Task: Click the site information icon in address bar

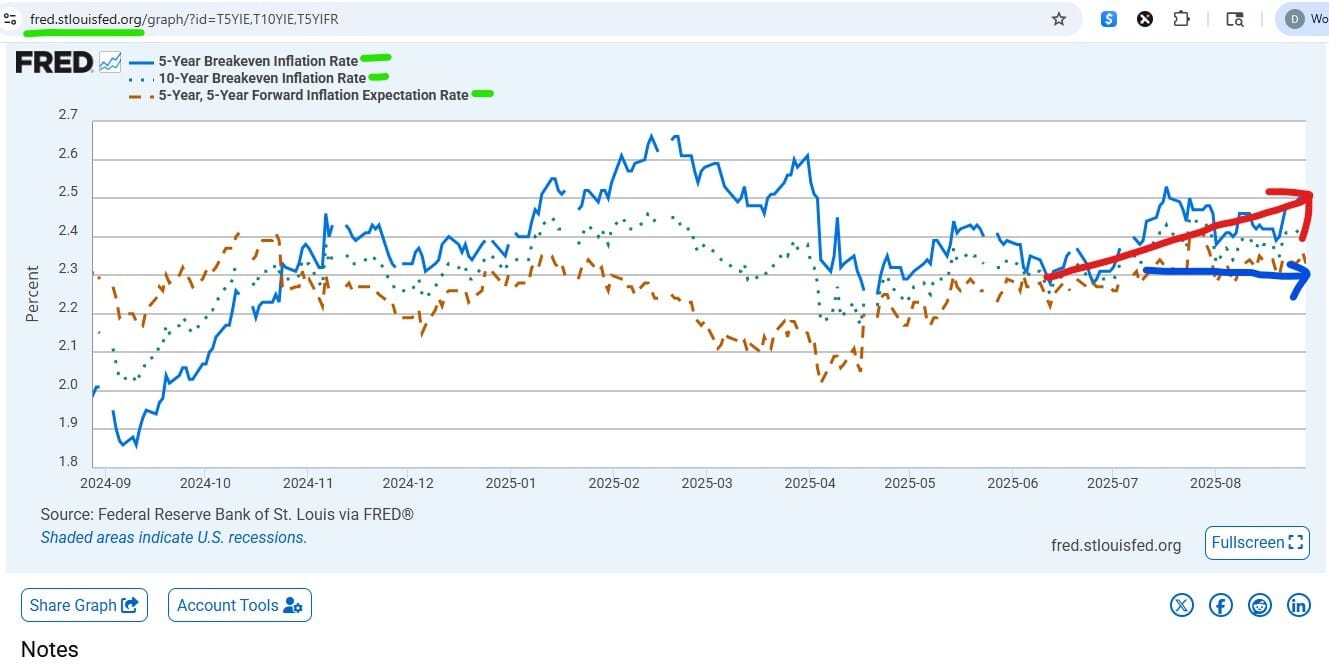Action: click(x=10, y=19)
